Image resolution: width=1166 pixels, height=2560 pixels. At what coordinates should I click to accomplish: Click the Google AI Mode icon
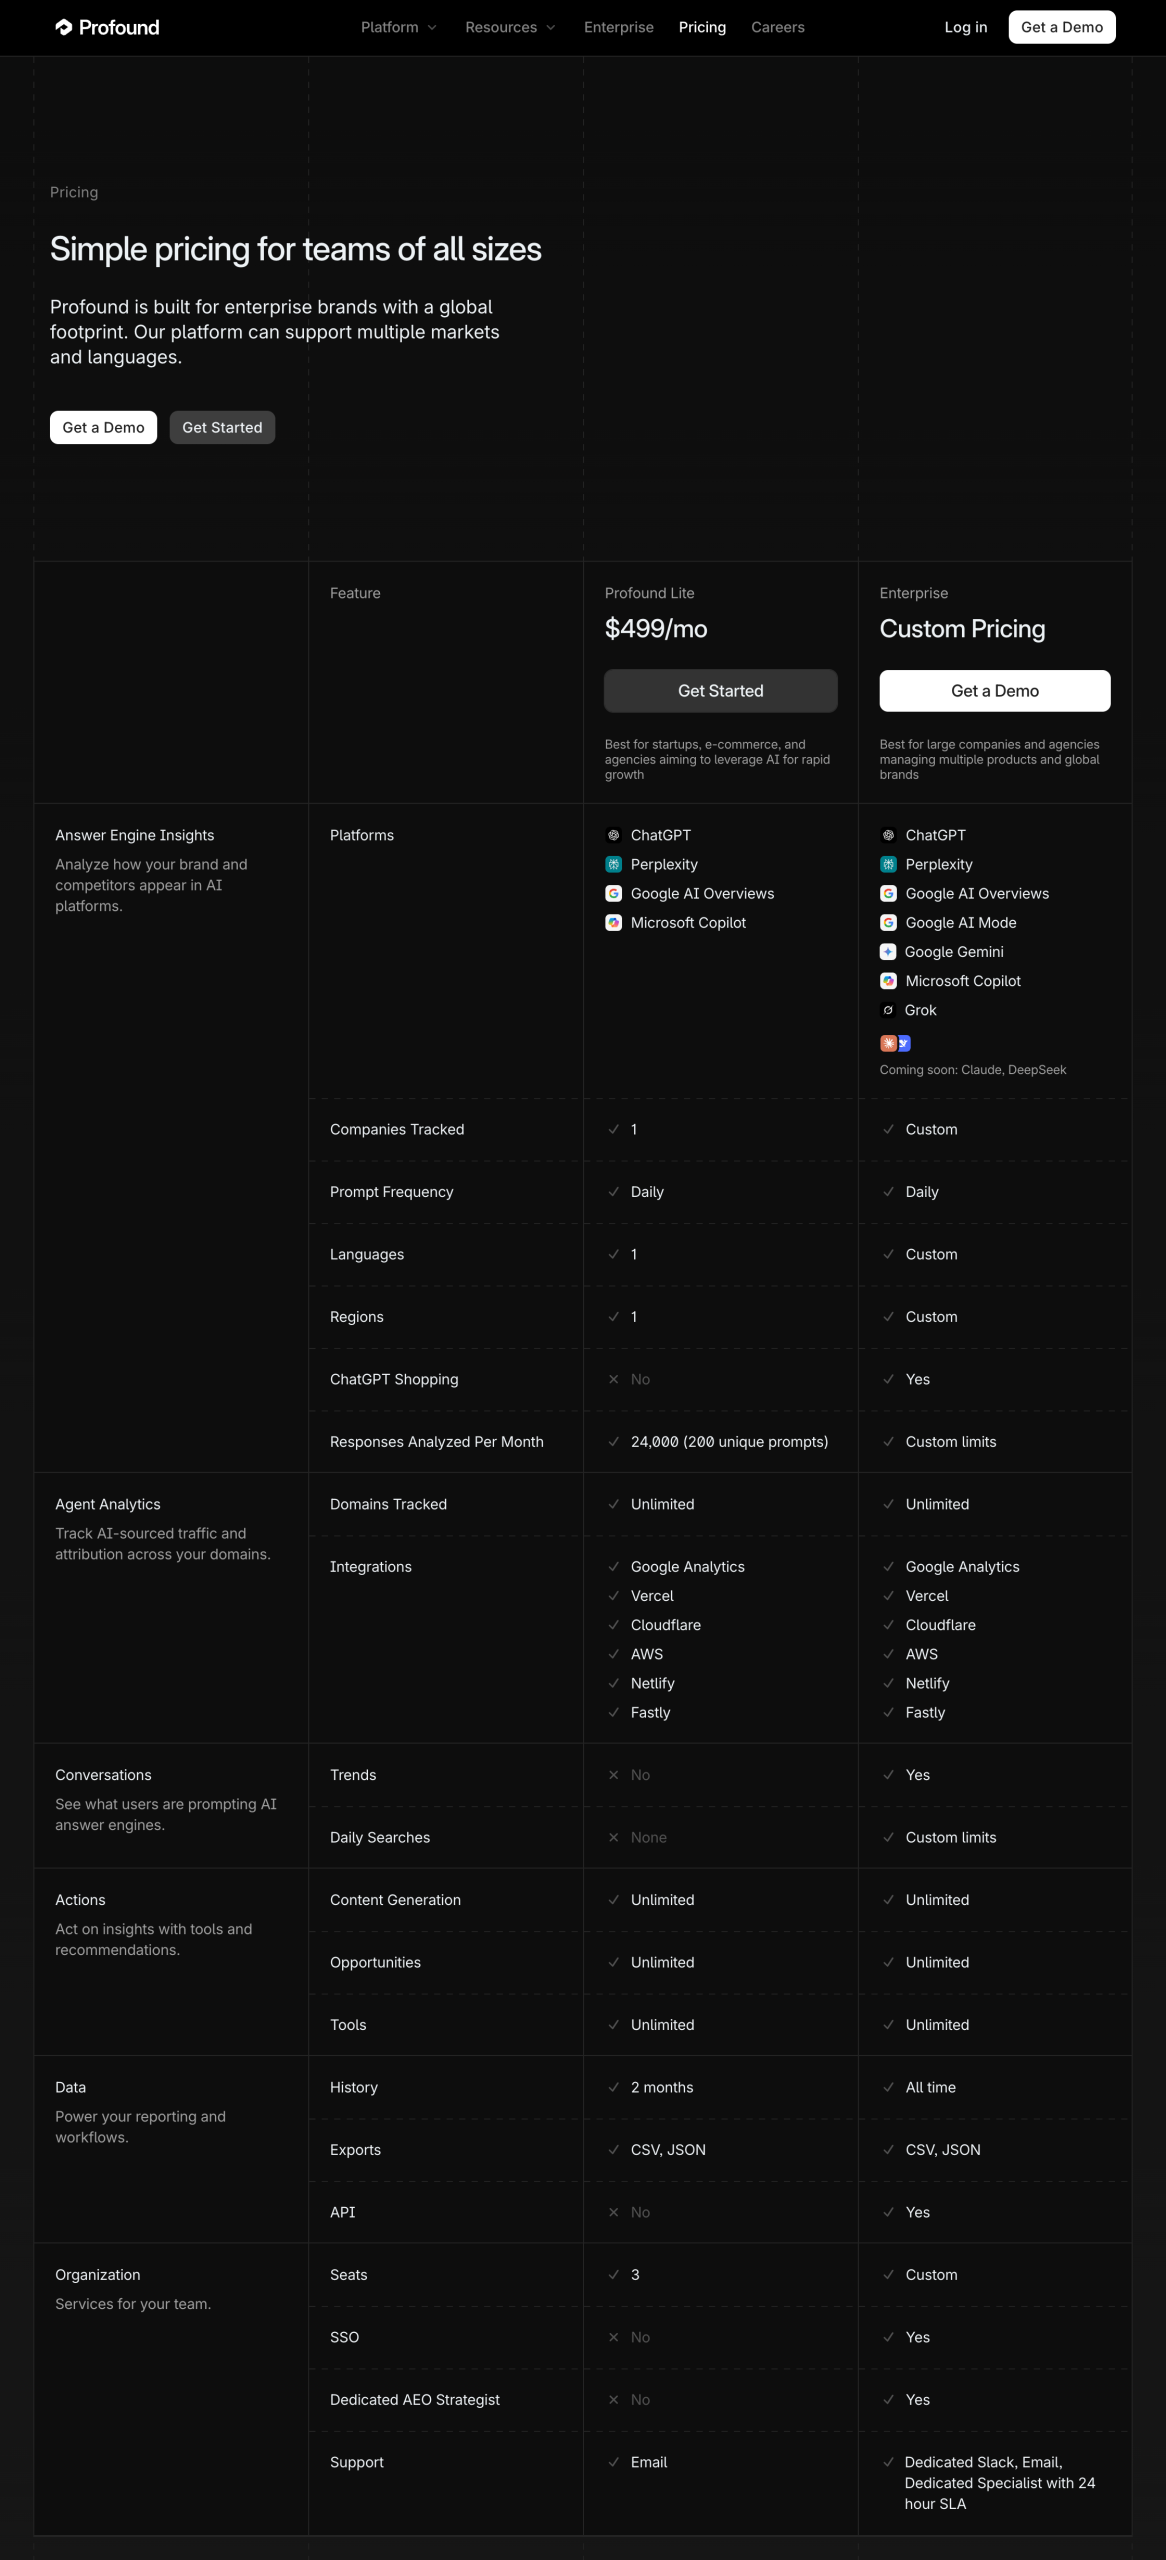pyautogui.click(x=888, y=922)
